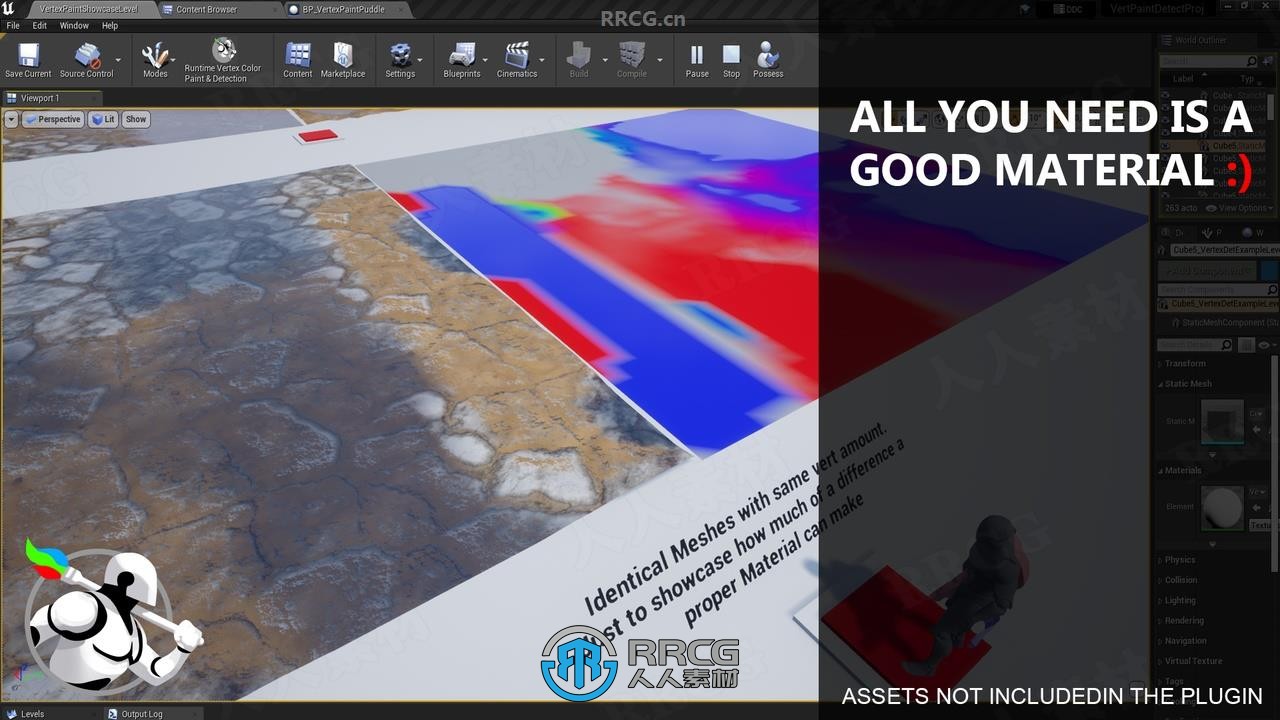Open the Help menu
1280x720 pixels.
click(110, 26)
